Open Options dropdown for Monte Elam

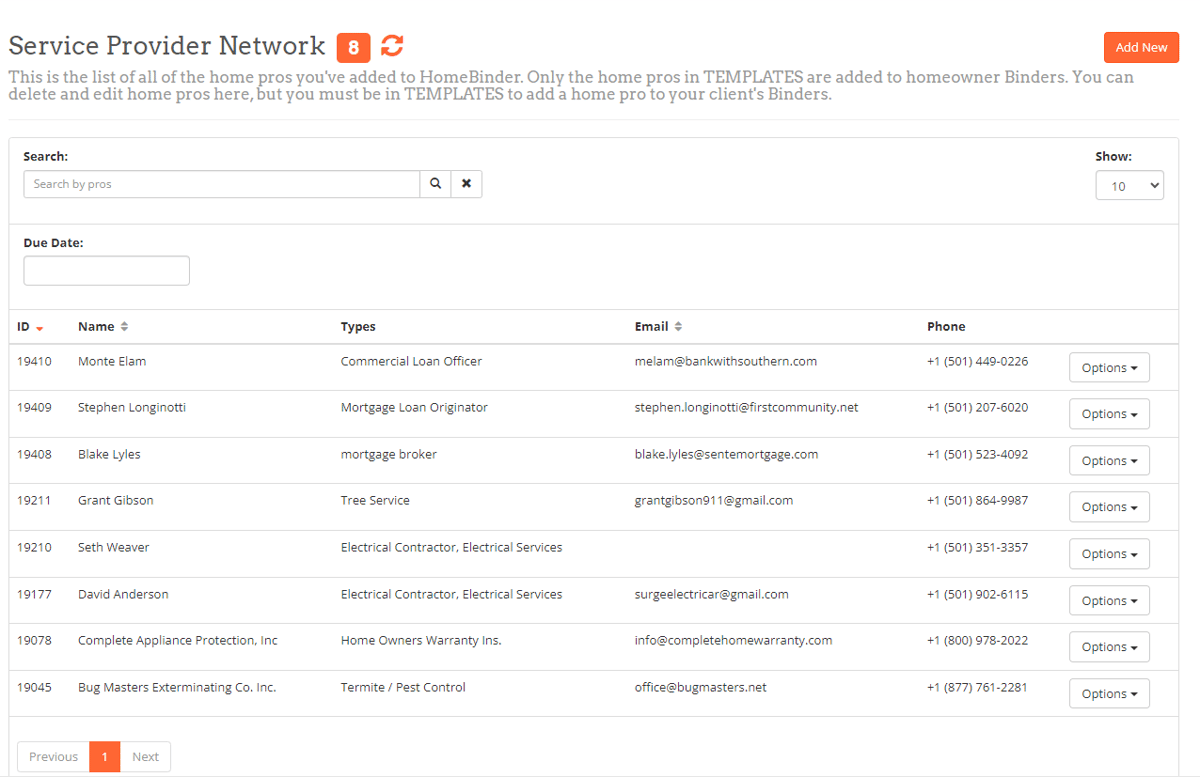(1109, 368)
